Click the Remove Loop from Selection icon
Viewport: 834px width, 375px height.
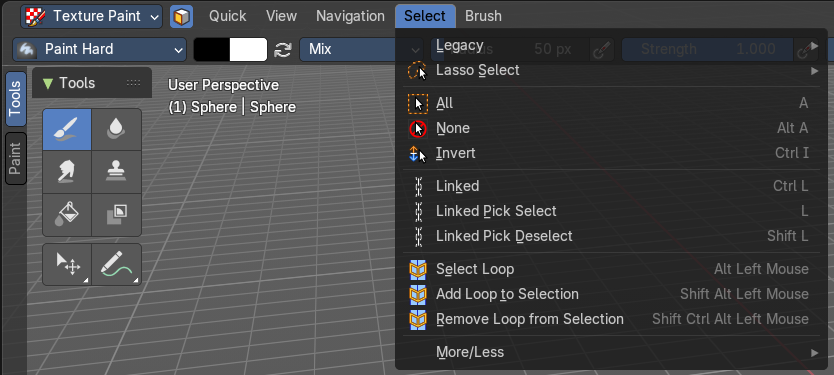(418, 319)
